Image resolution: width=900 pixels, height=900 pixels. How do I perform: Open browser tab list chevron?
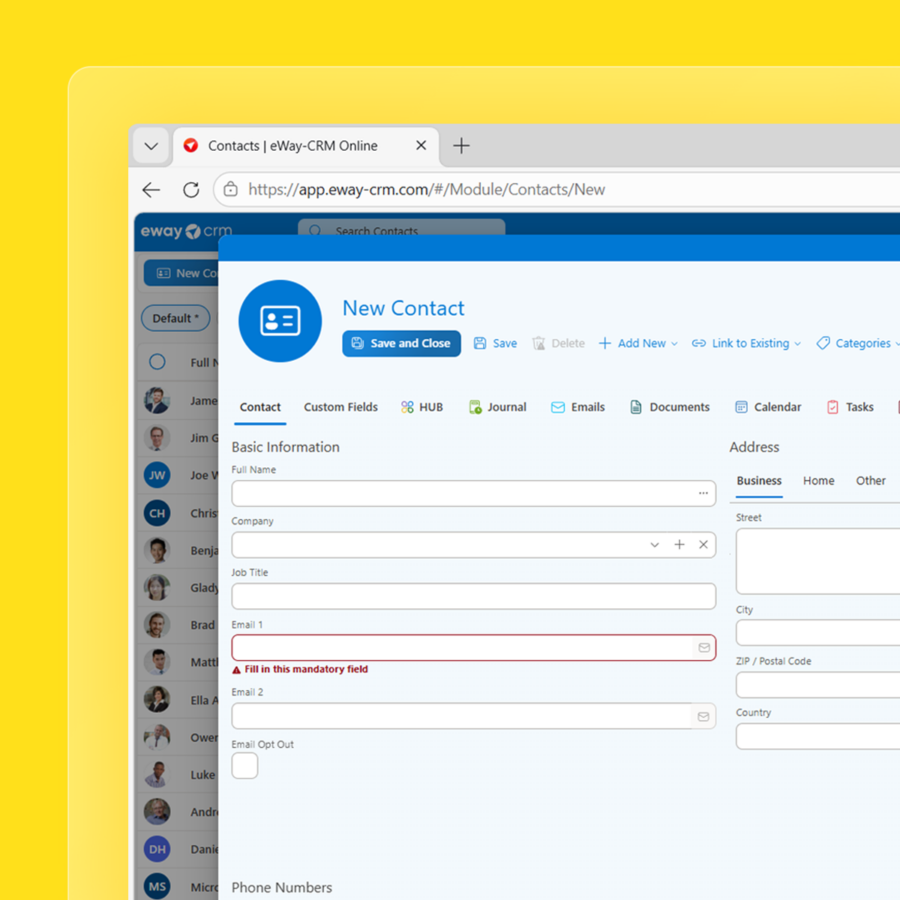[151, 146]
